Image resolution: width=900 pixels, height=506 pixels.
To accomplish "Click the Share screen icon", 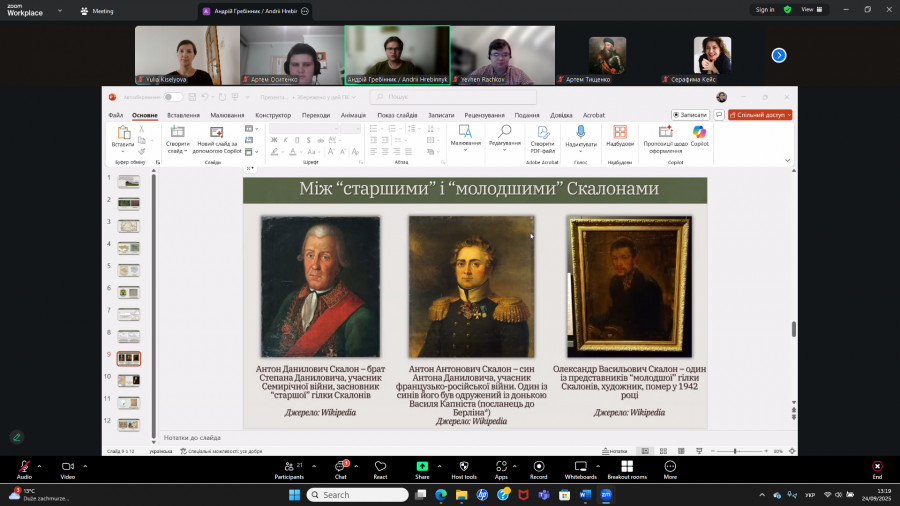I will pyautogui.click(x=422, y=468).
